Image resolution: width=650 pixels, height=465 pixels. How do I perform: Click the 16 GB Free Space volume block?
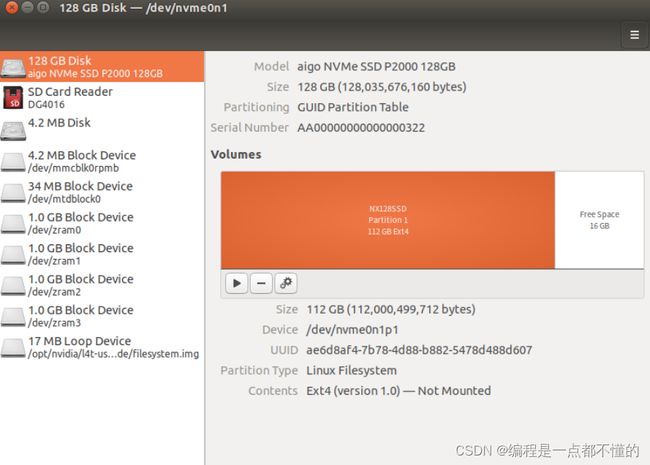[599, 220]
